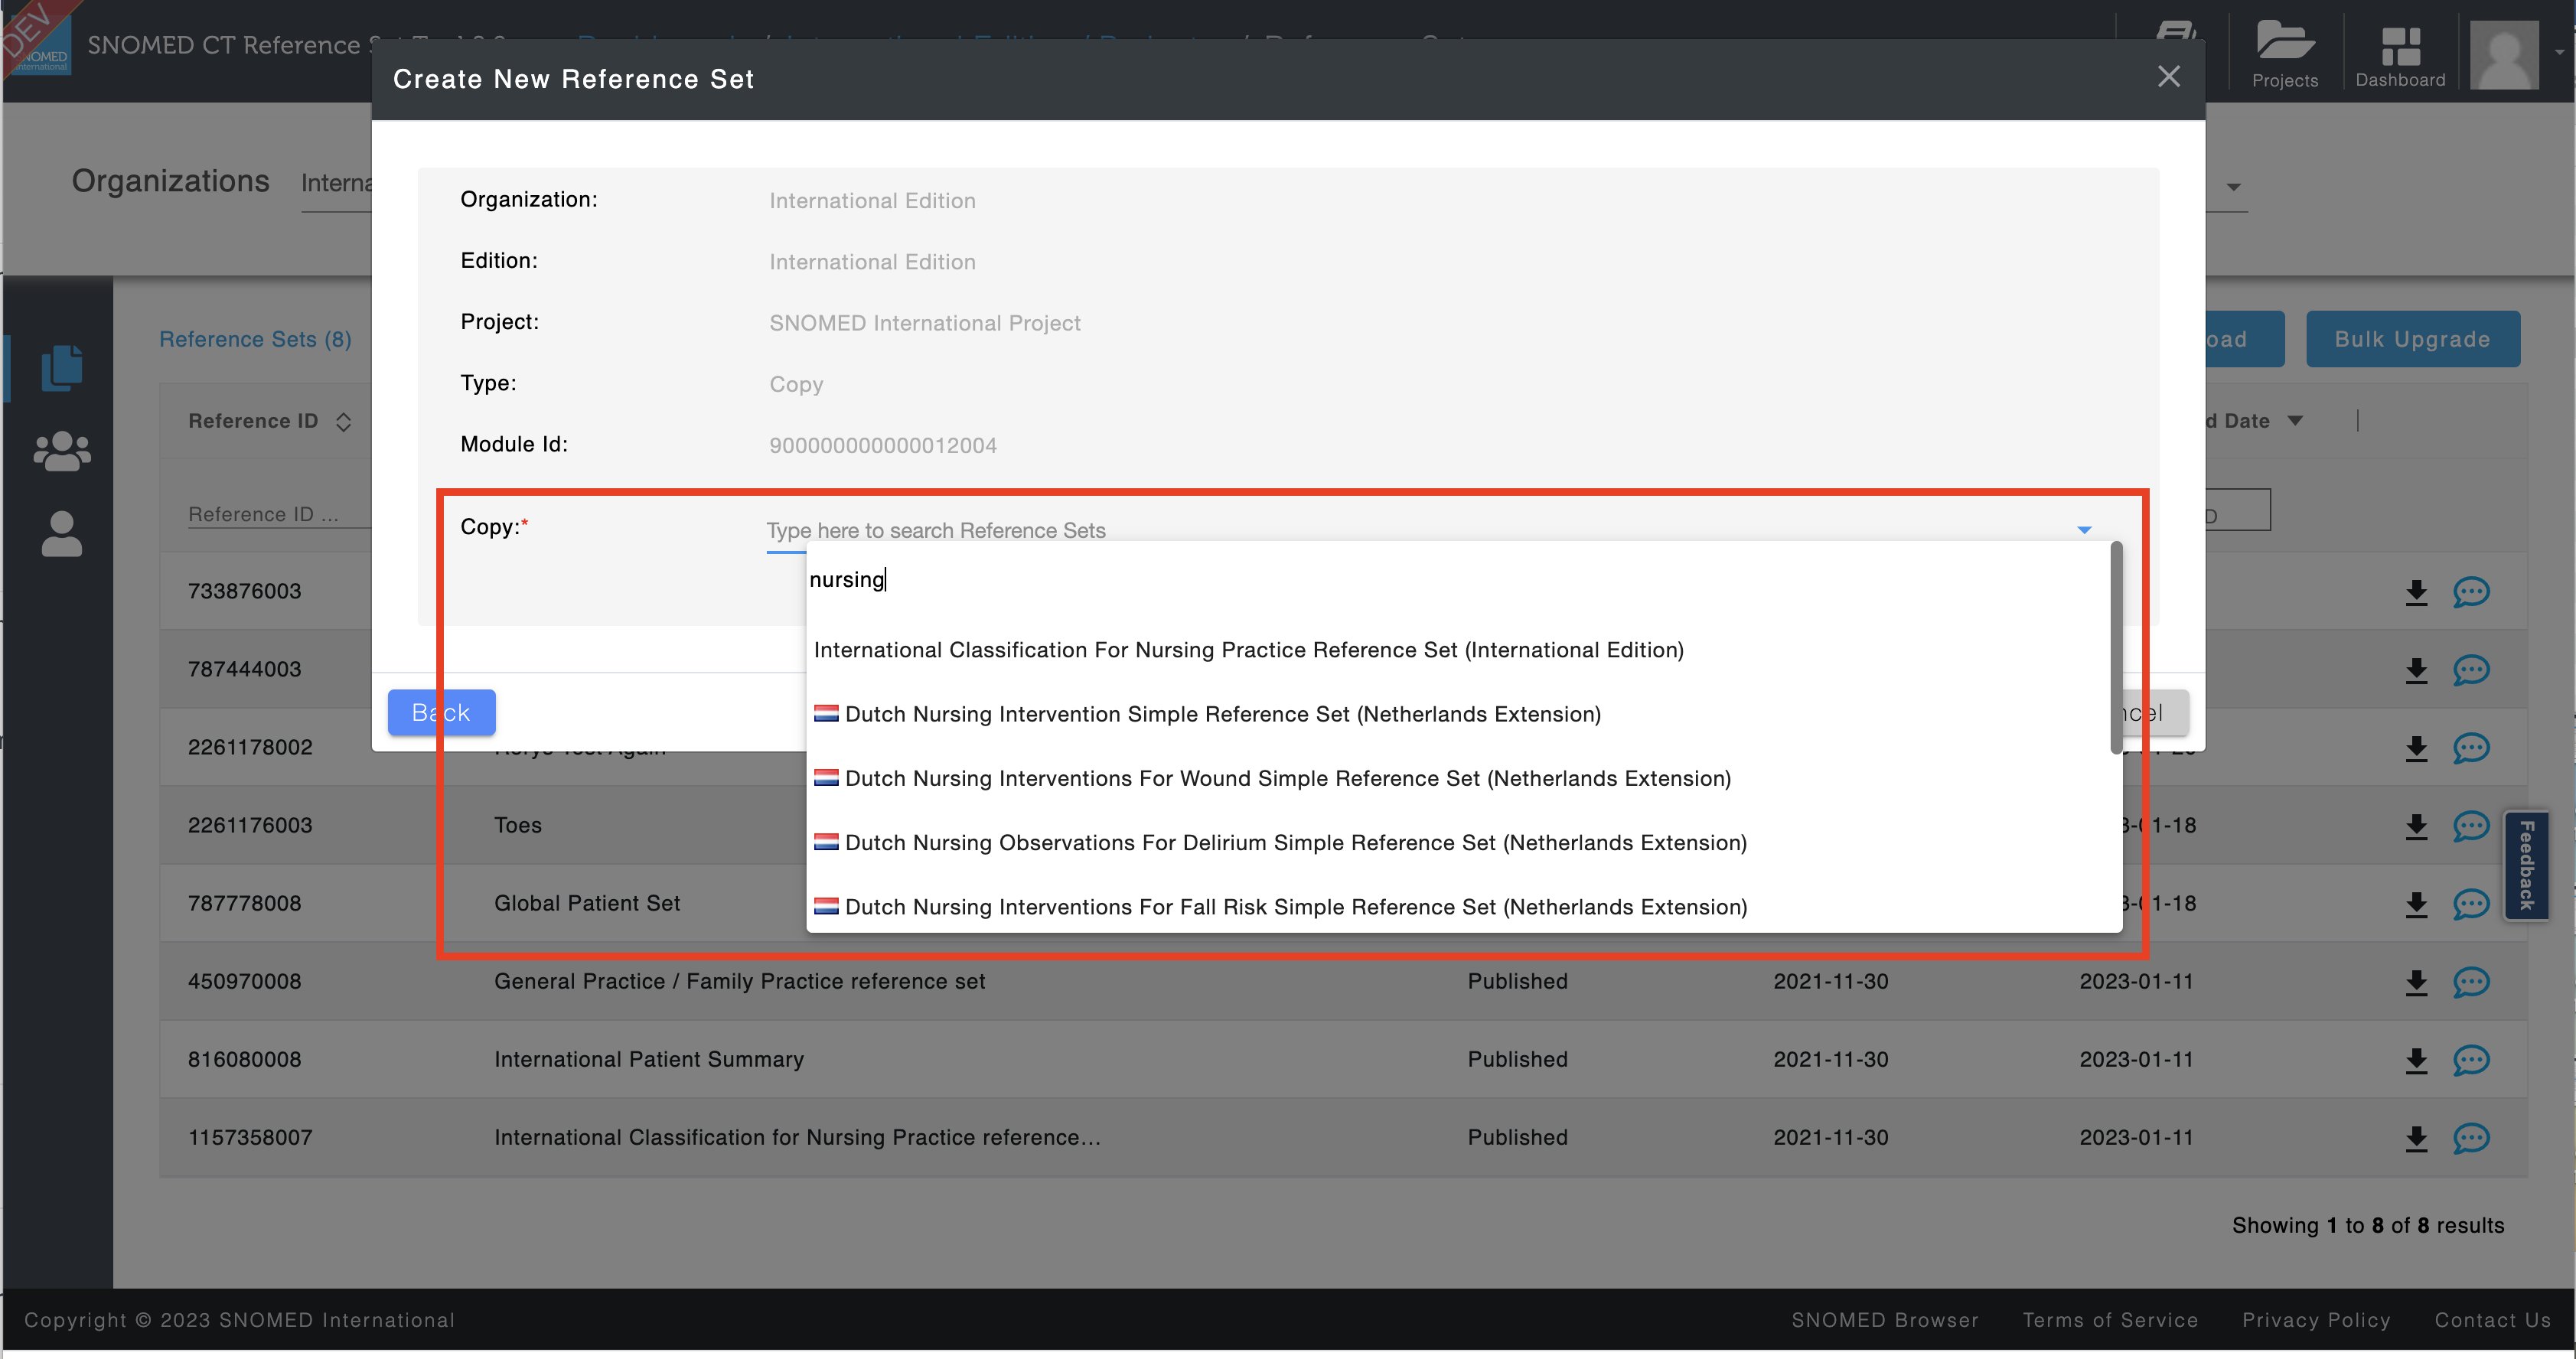2576x1359 pixels.
Task: Click the dropdown list scrollbar
Action: [2116, 648]
